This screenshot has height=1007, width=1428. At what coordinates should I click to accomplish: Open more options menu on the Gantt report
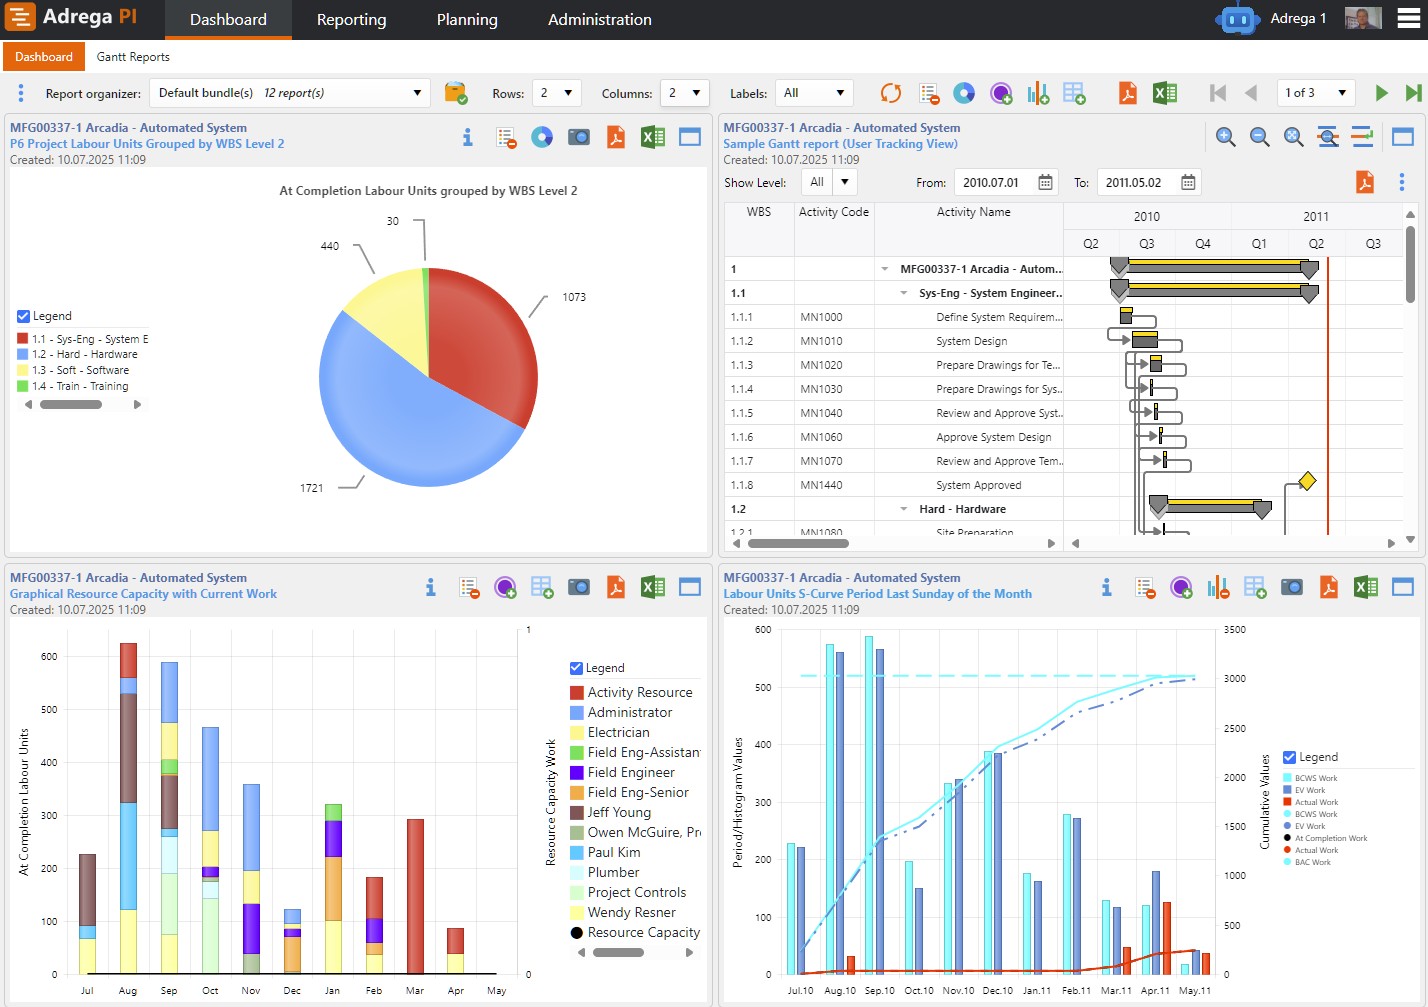click(1403, 182)
